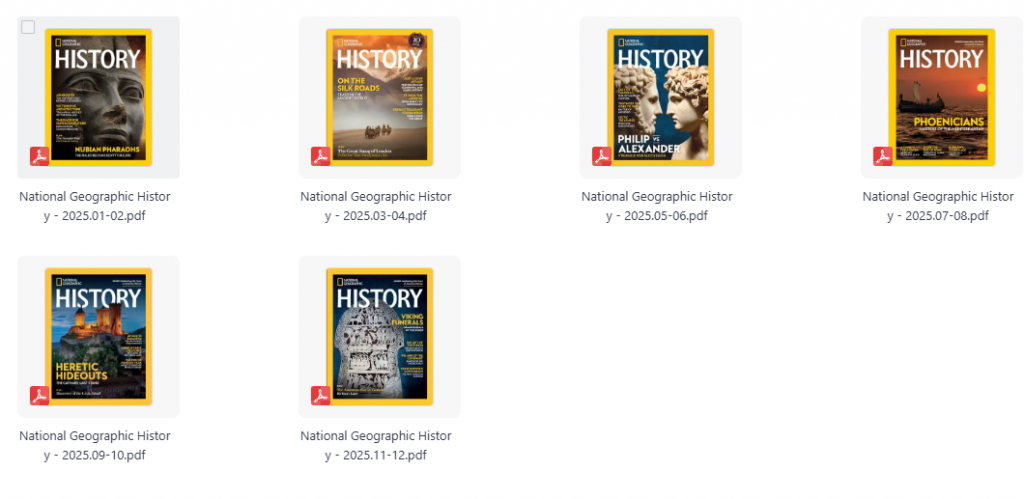Click filename National Geographic History - 2025.07-08.pdf

[938, 206]
